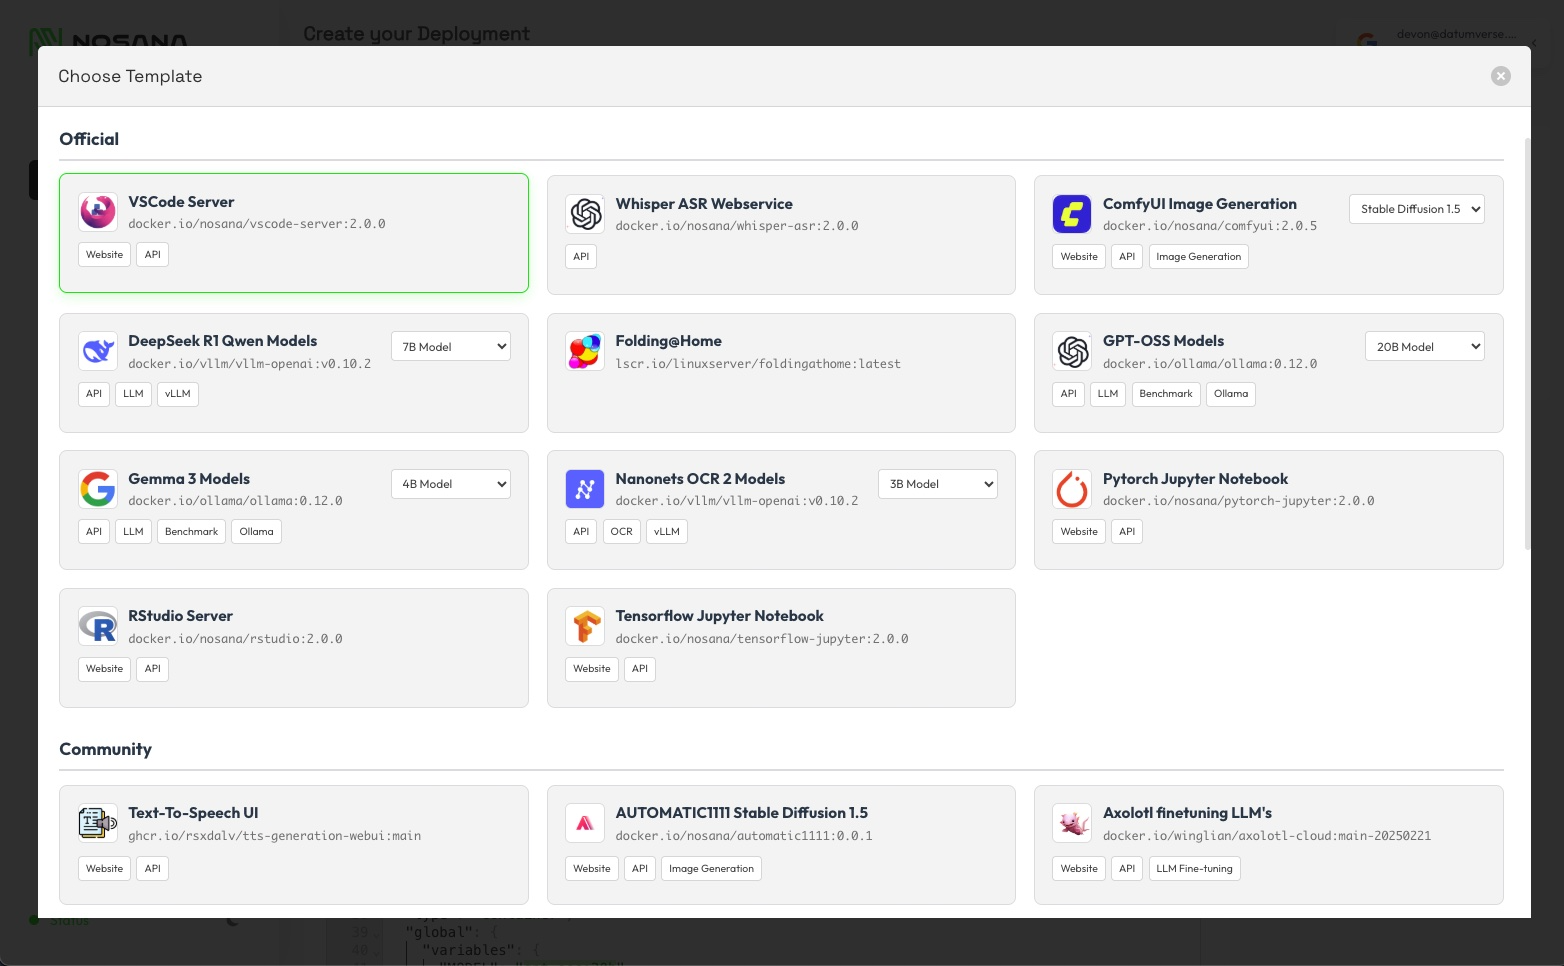The height and width of the screenshot is (966, 1564).
Task: Open the Stable Diffusion 1.5 dropdown
Action: (x=1416, y=209)
